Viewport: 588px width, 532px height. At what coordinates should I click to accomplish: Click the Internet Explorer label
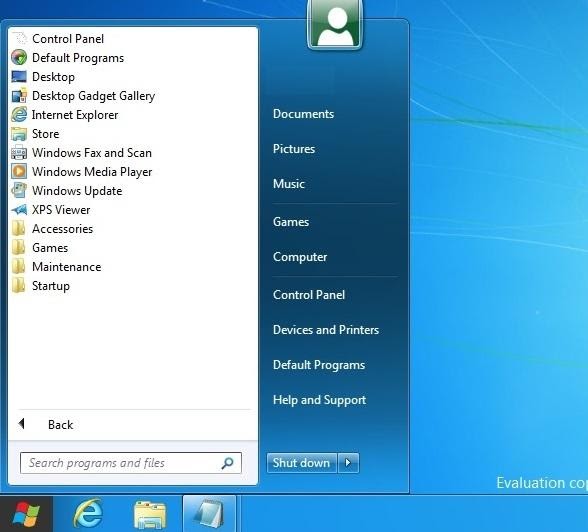[75, 115]
